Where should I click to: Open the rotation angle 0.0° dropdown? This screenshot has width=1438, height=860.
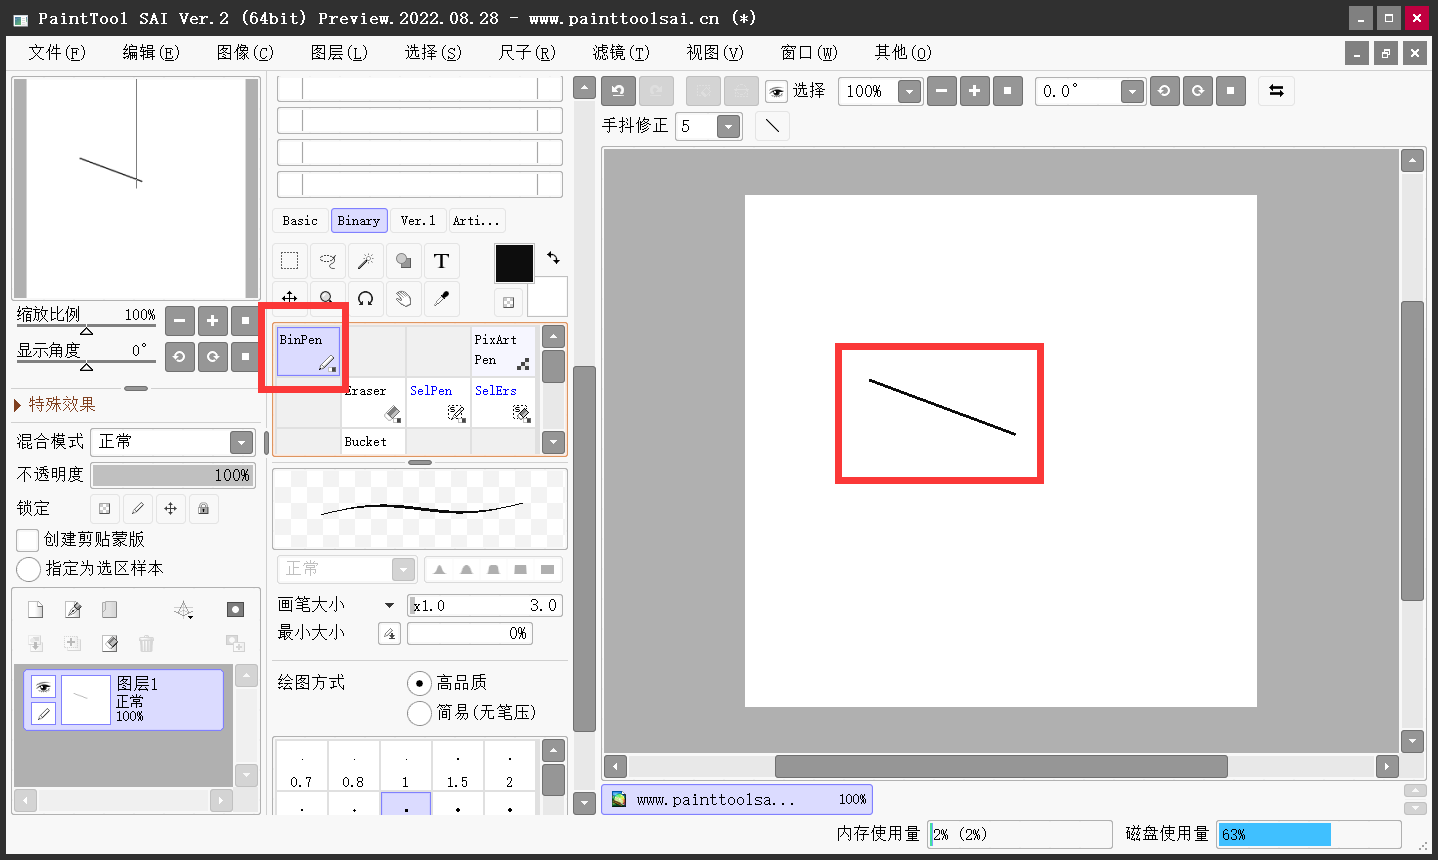pyautogui.click(x=1132, y=92)
